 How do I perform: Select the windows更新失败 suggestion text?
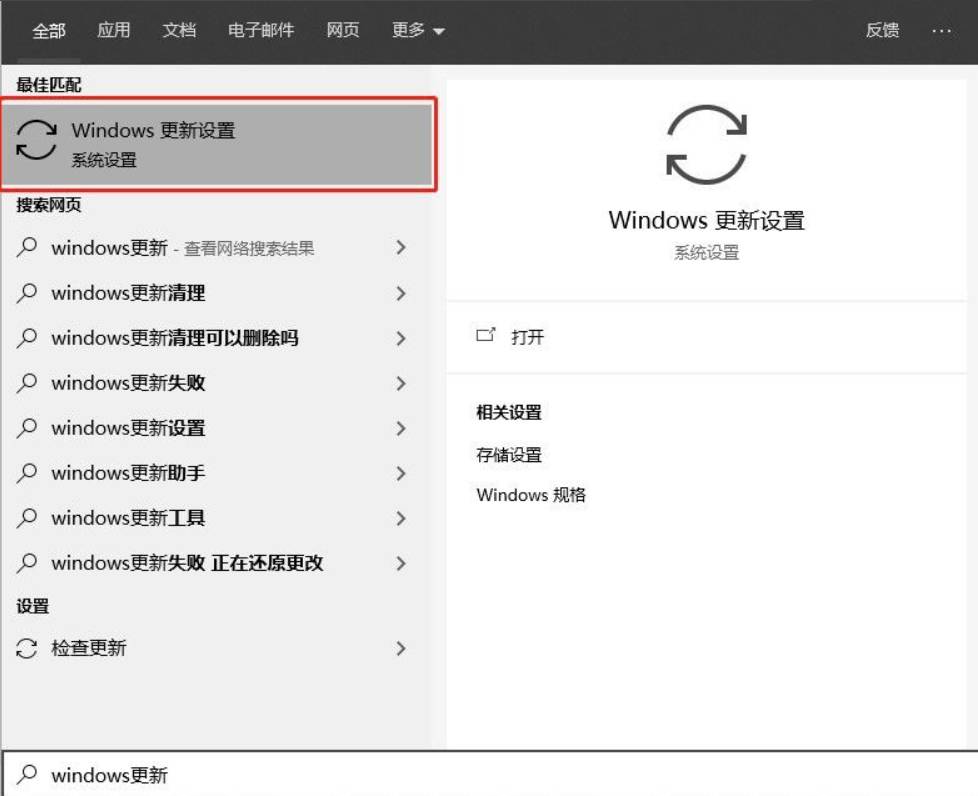[128, 382]
